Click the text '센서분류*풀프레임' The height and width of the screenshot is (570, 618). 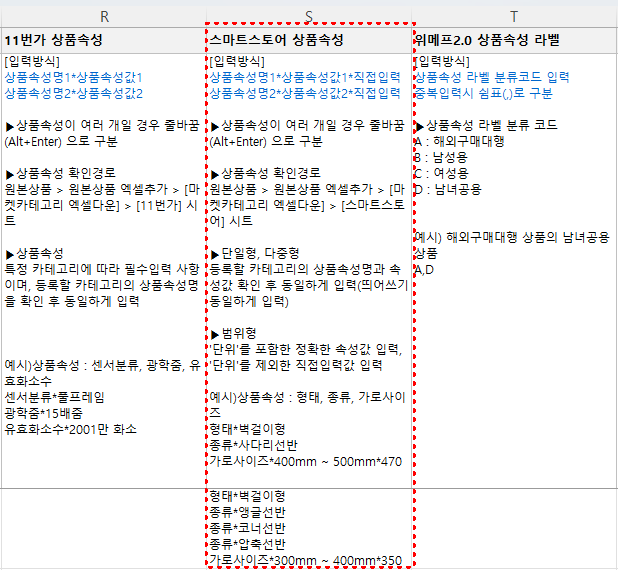pos(54,397)
